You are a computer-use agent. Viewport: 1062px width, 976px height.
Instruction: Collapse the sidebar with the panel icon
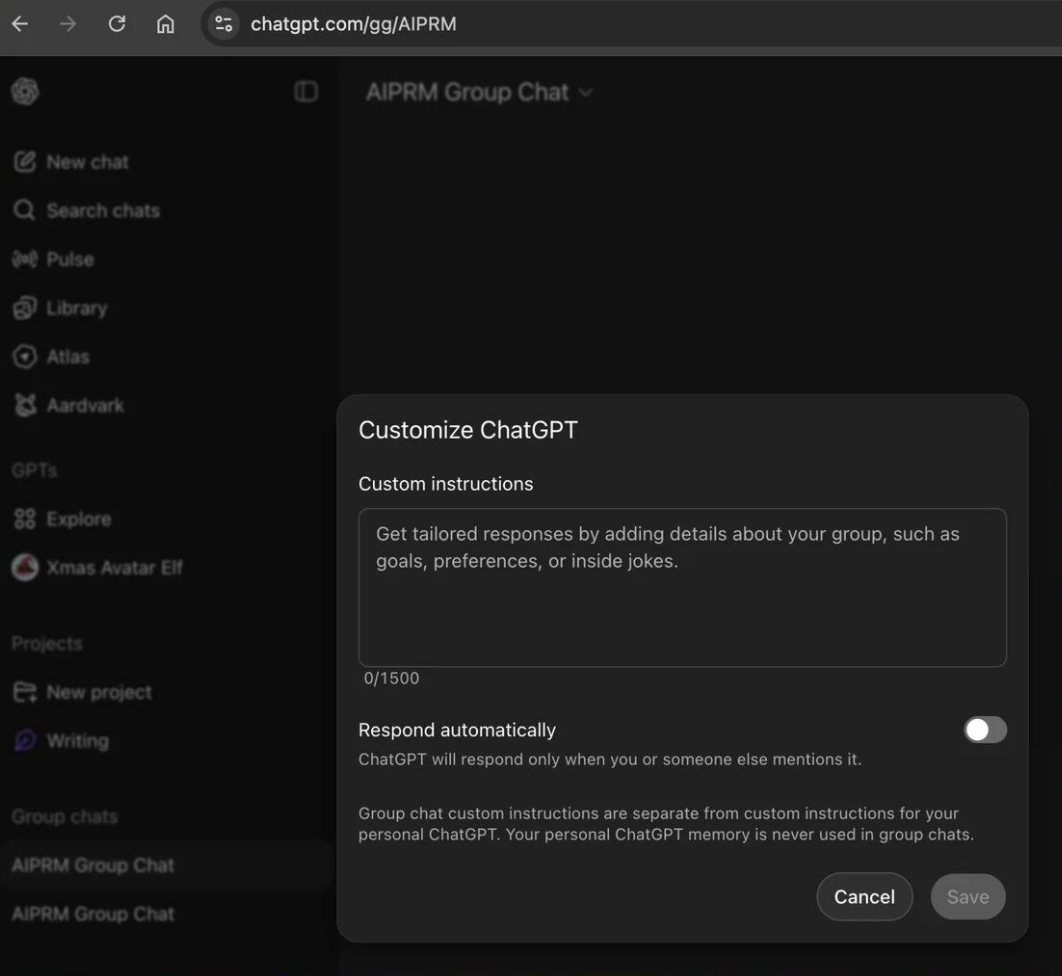307,90
